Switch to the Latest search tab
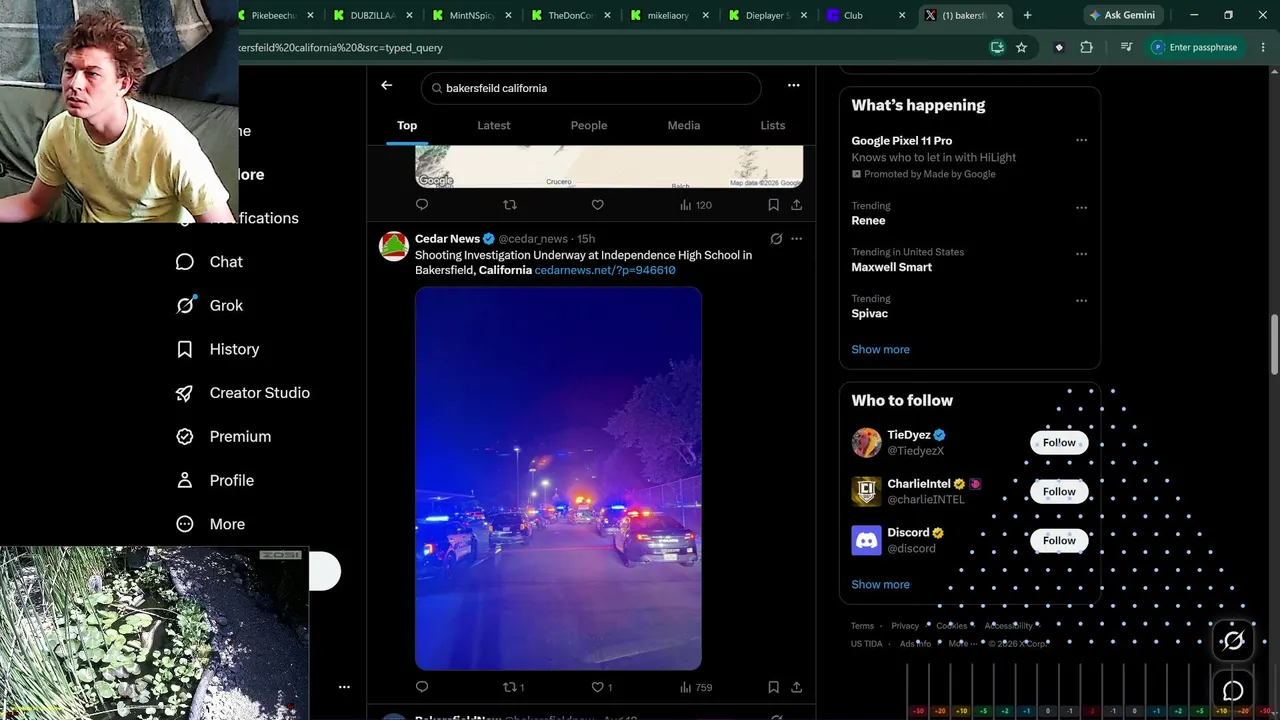The image size is (1280, 720). pos(494,125)
